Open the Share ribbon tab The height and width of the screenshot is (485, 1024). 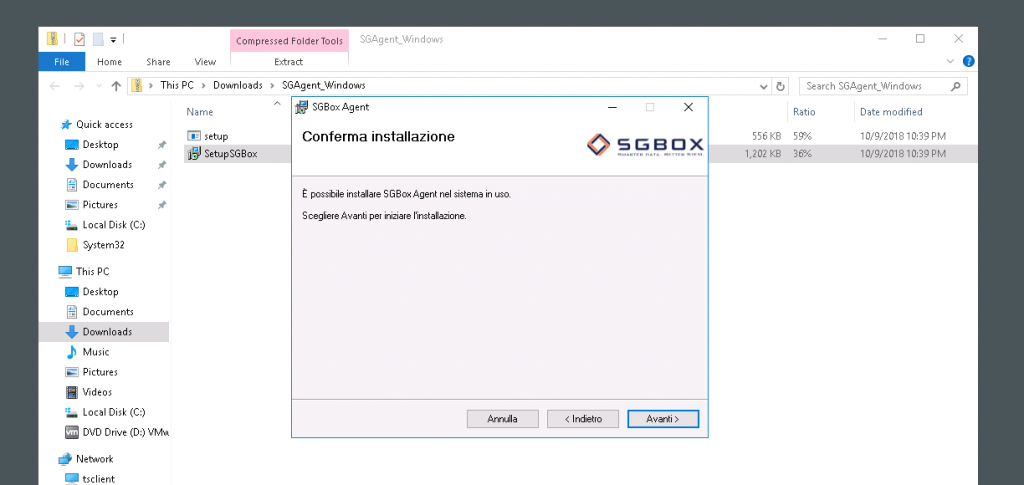[158, 62]
